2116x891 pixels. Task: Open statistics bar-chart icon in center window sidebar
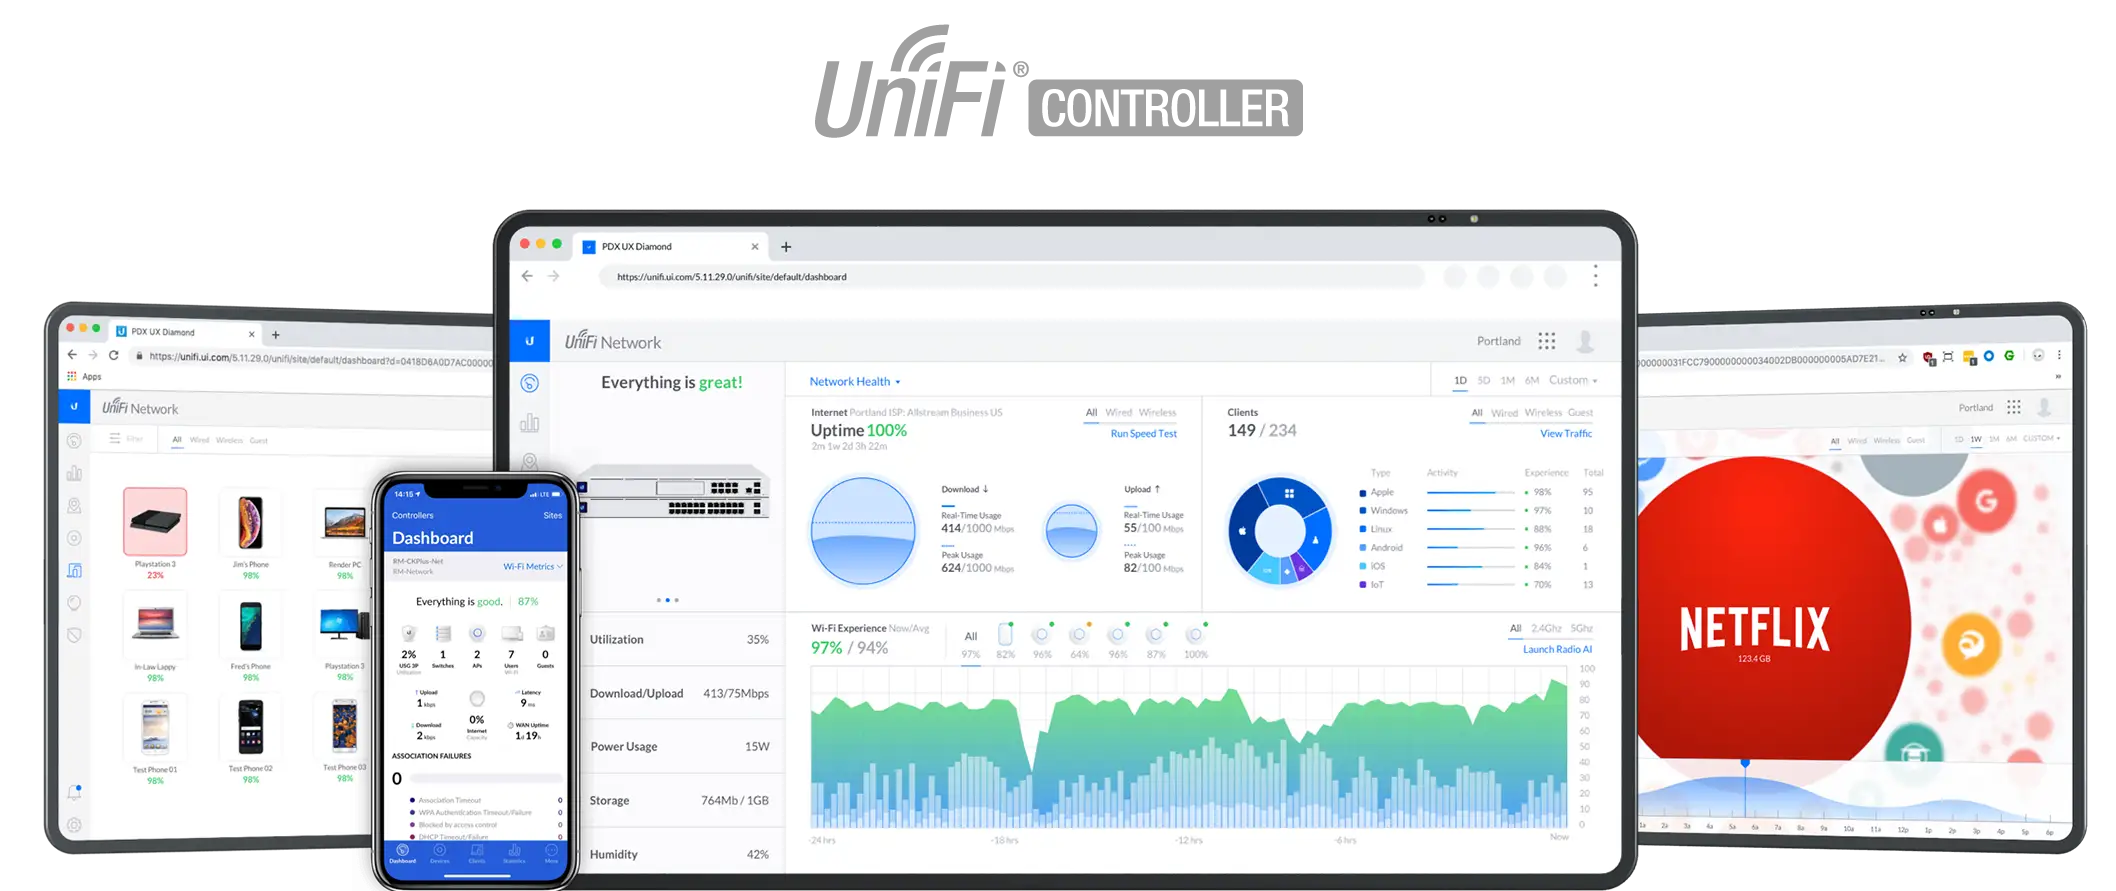point(530,423)
